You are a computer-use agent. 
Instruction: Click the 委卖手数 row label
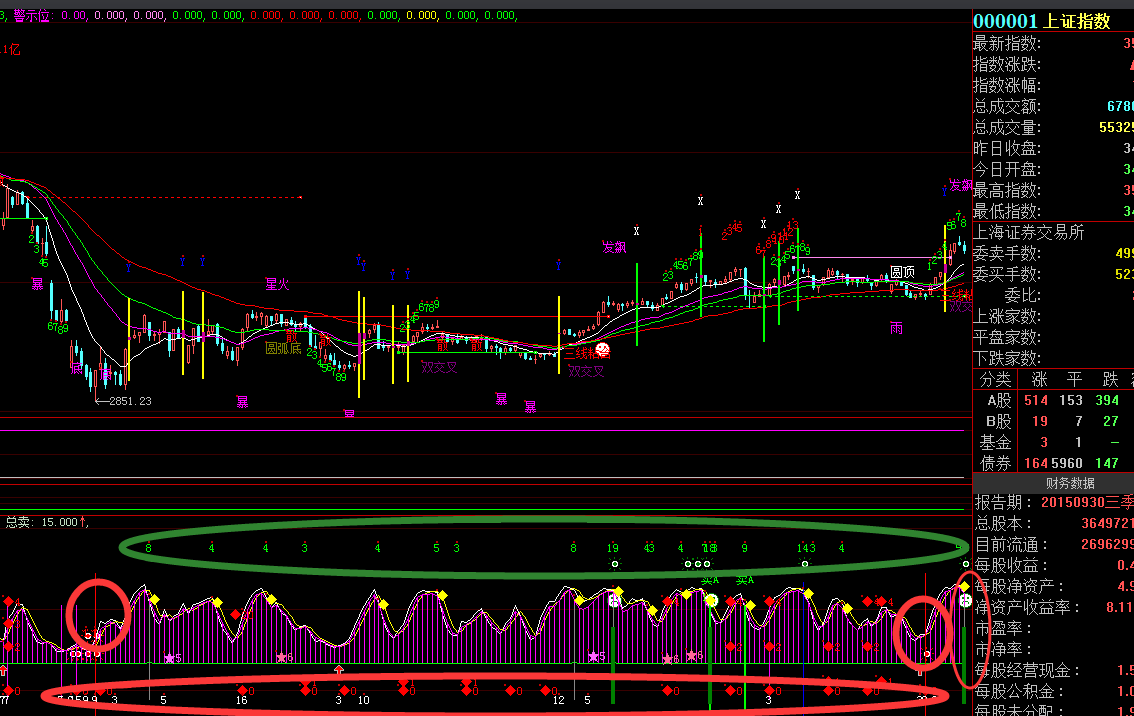[1007, 254]
